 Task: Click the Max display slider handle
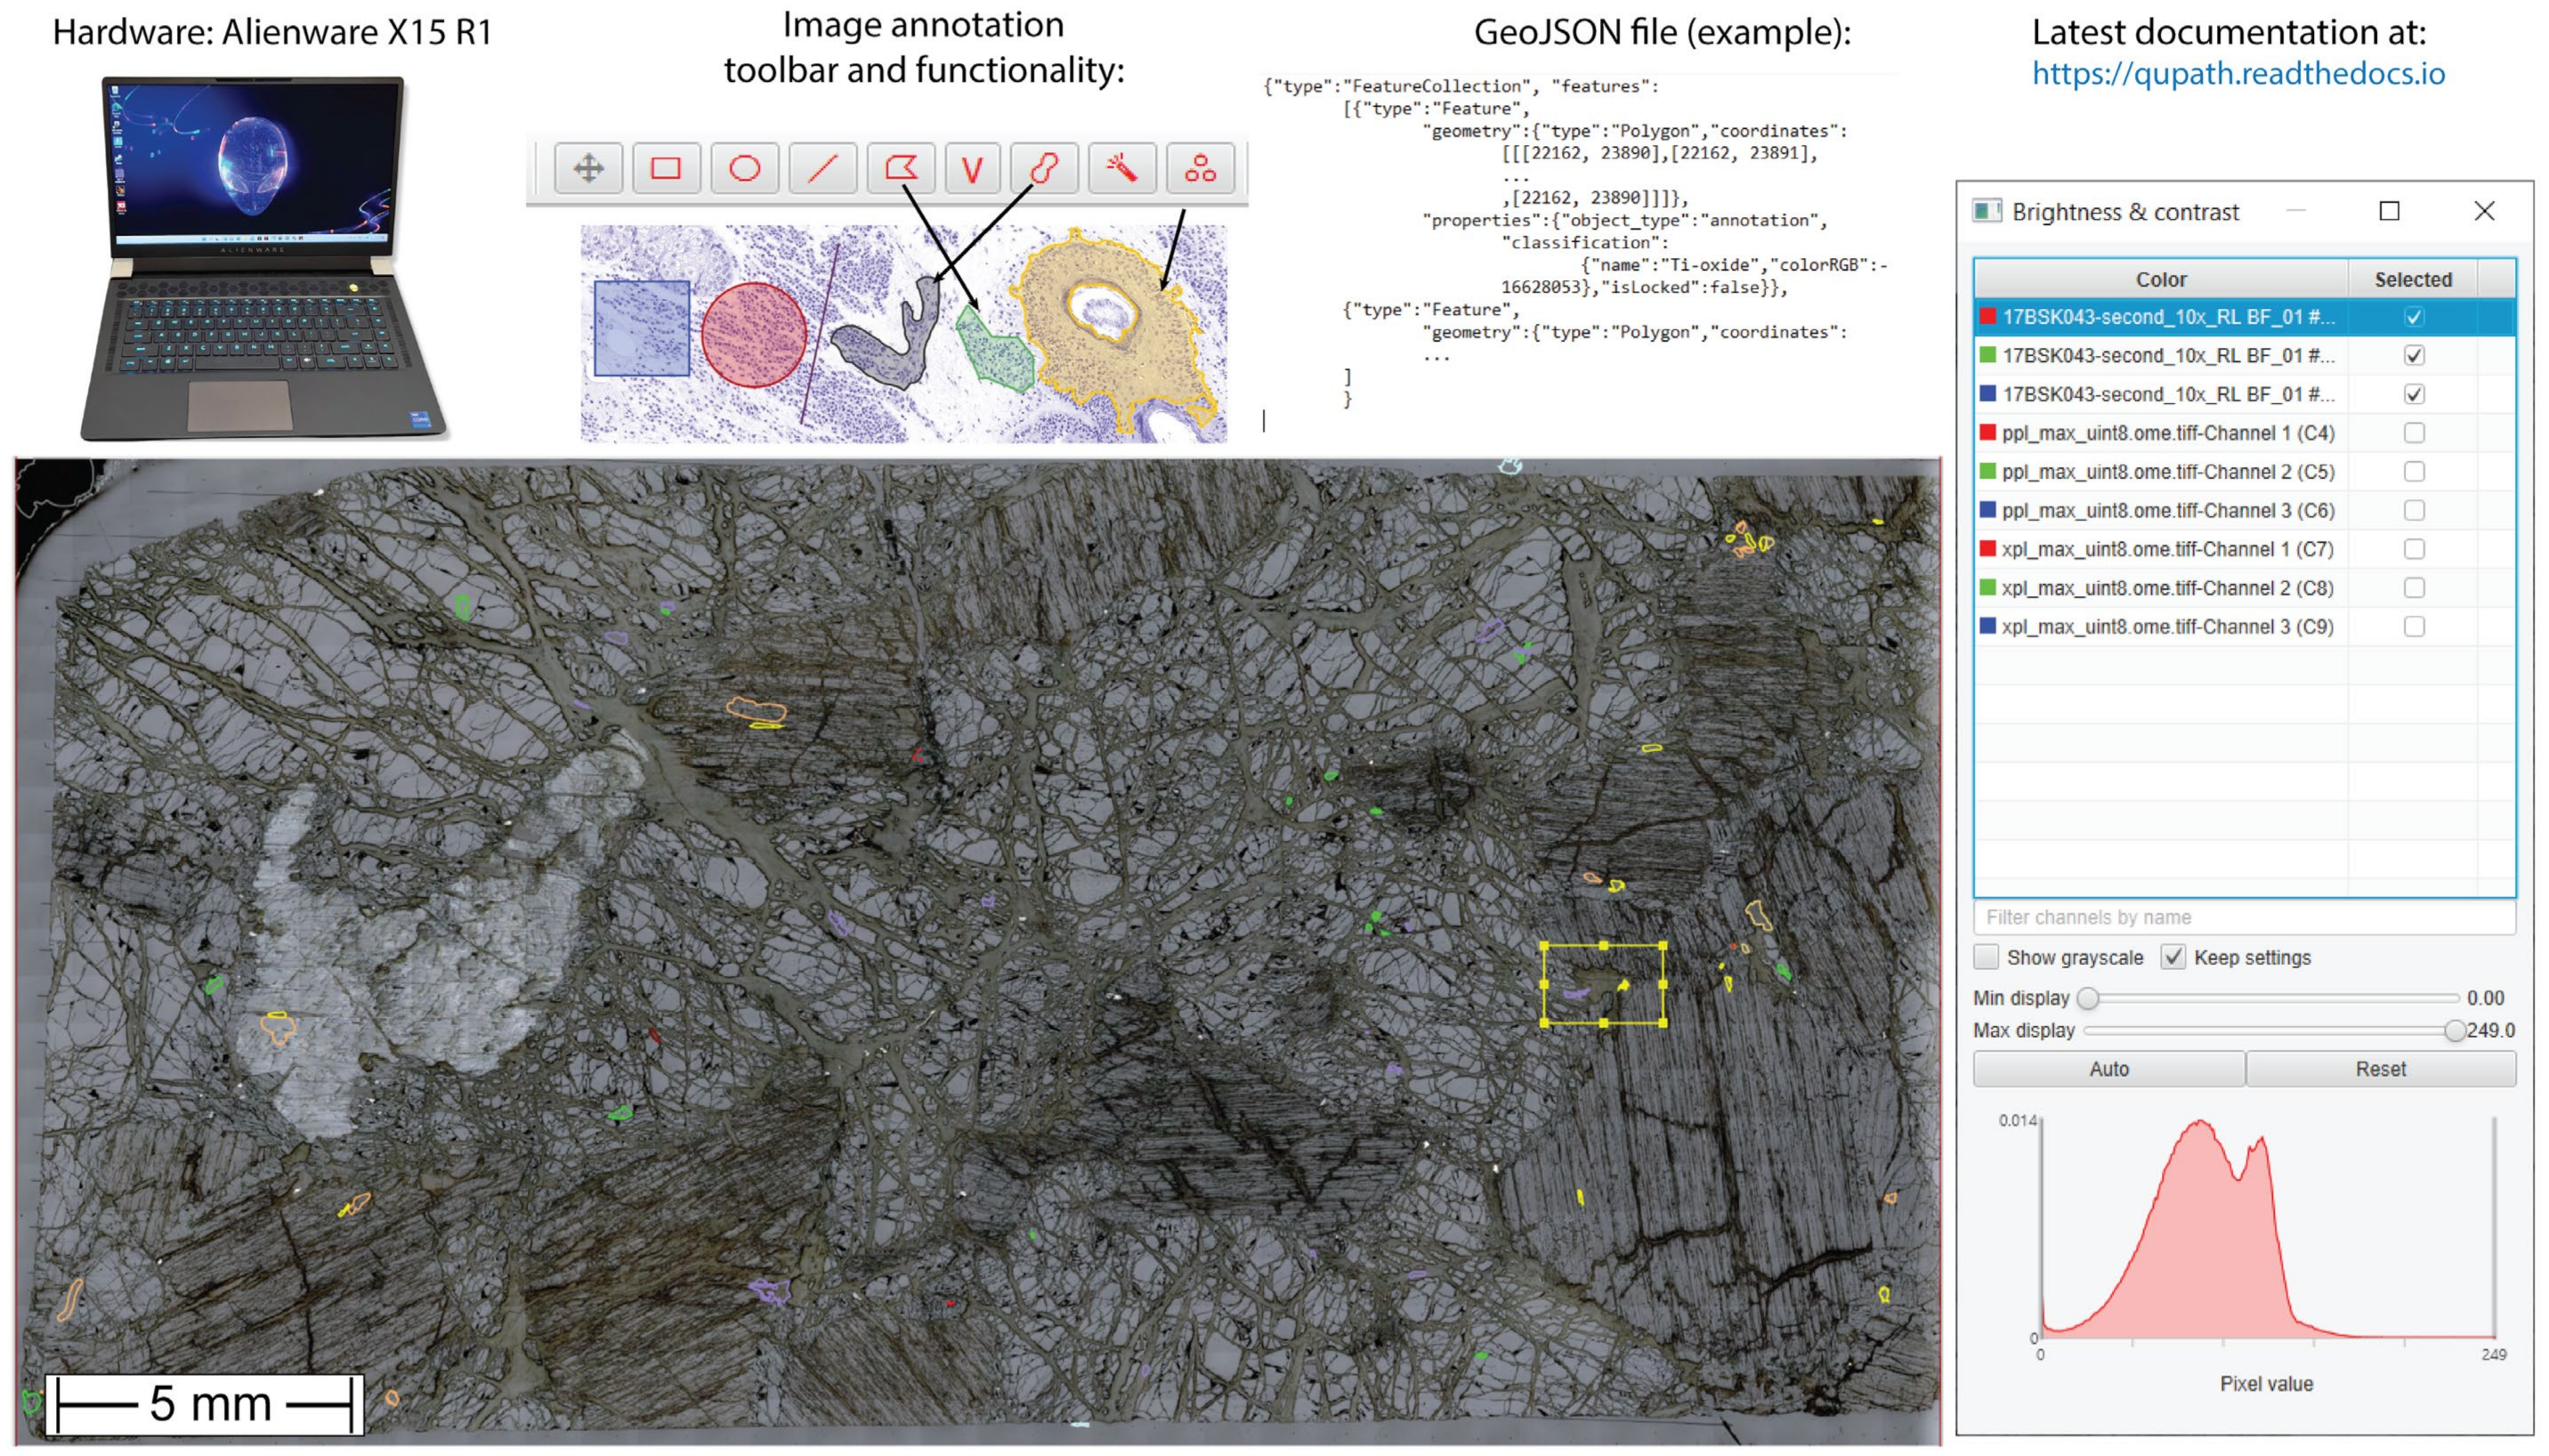point(2454,1030)
